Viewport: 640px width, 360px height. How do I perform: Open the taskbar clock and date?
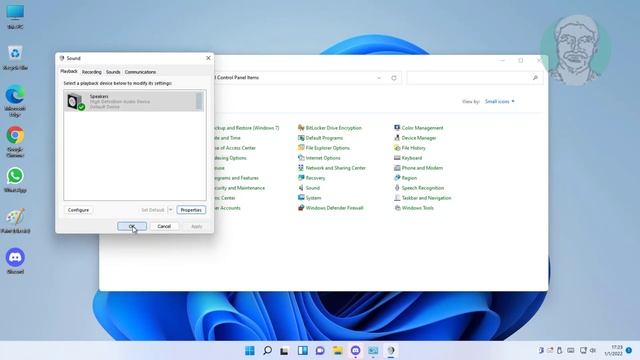click(x=614, y=350)
